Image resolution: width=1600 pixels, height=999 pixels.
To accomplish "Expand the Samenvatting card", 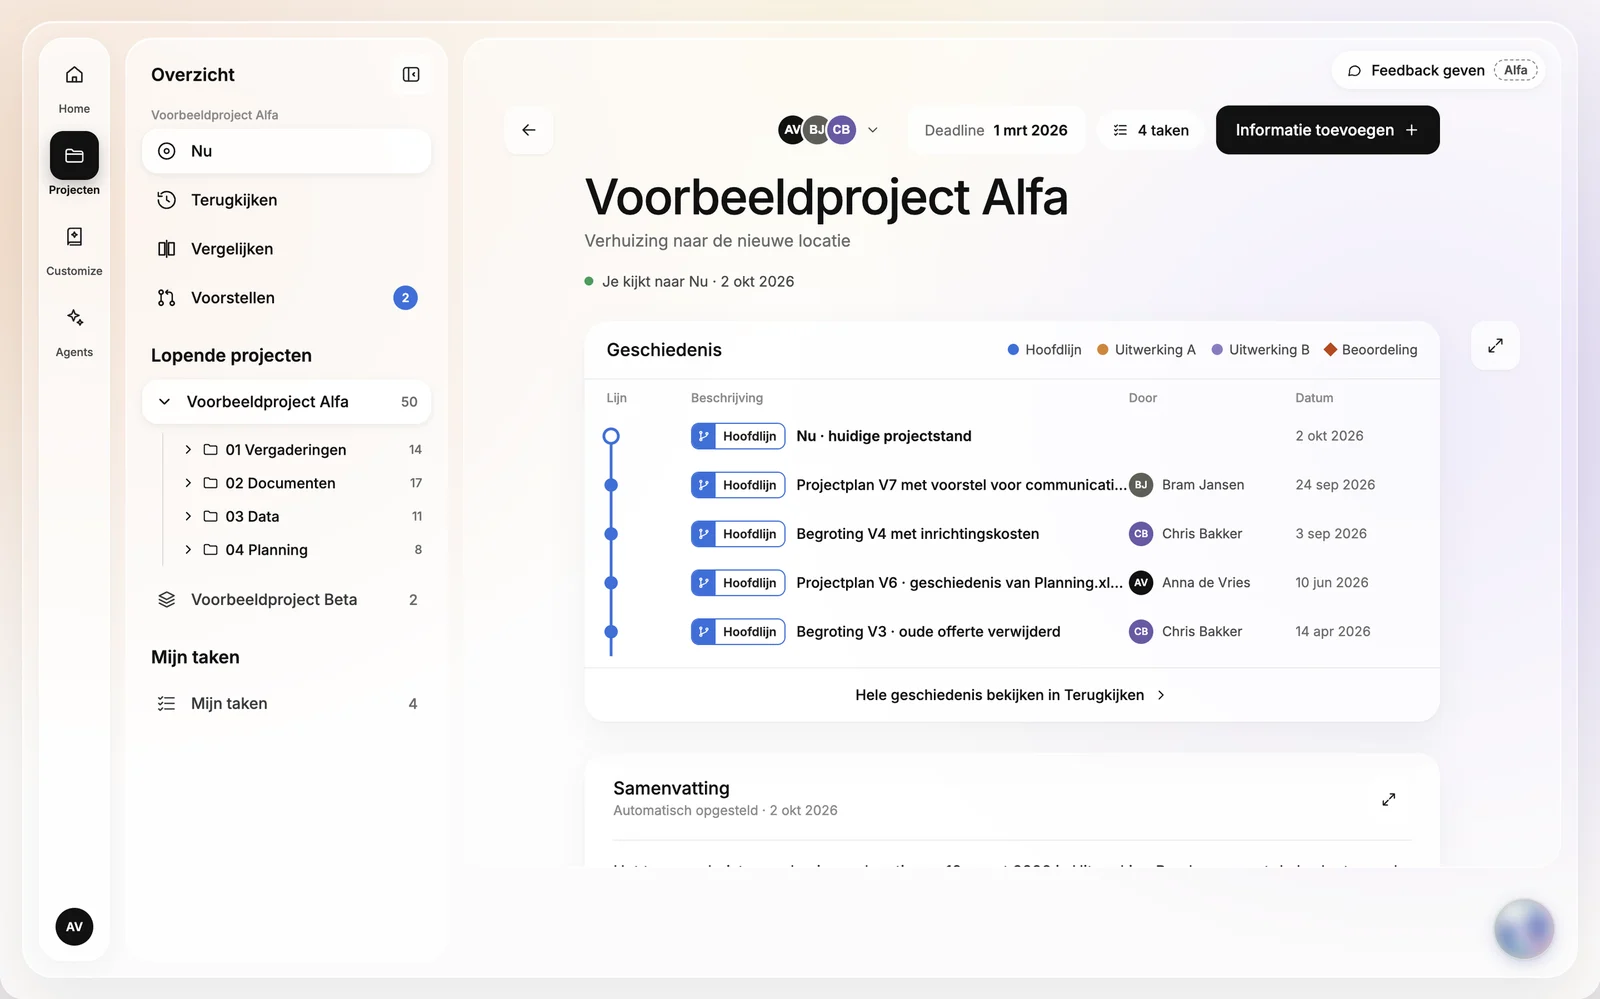I will tap(1389, 800).
